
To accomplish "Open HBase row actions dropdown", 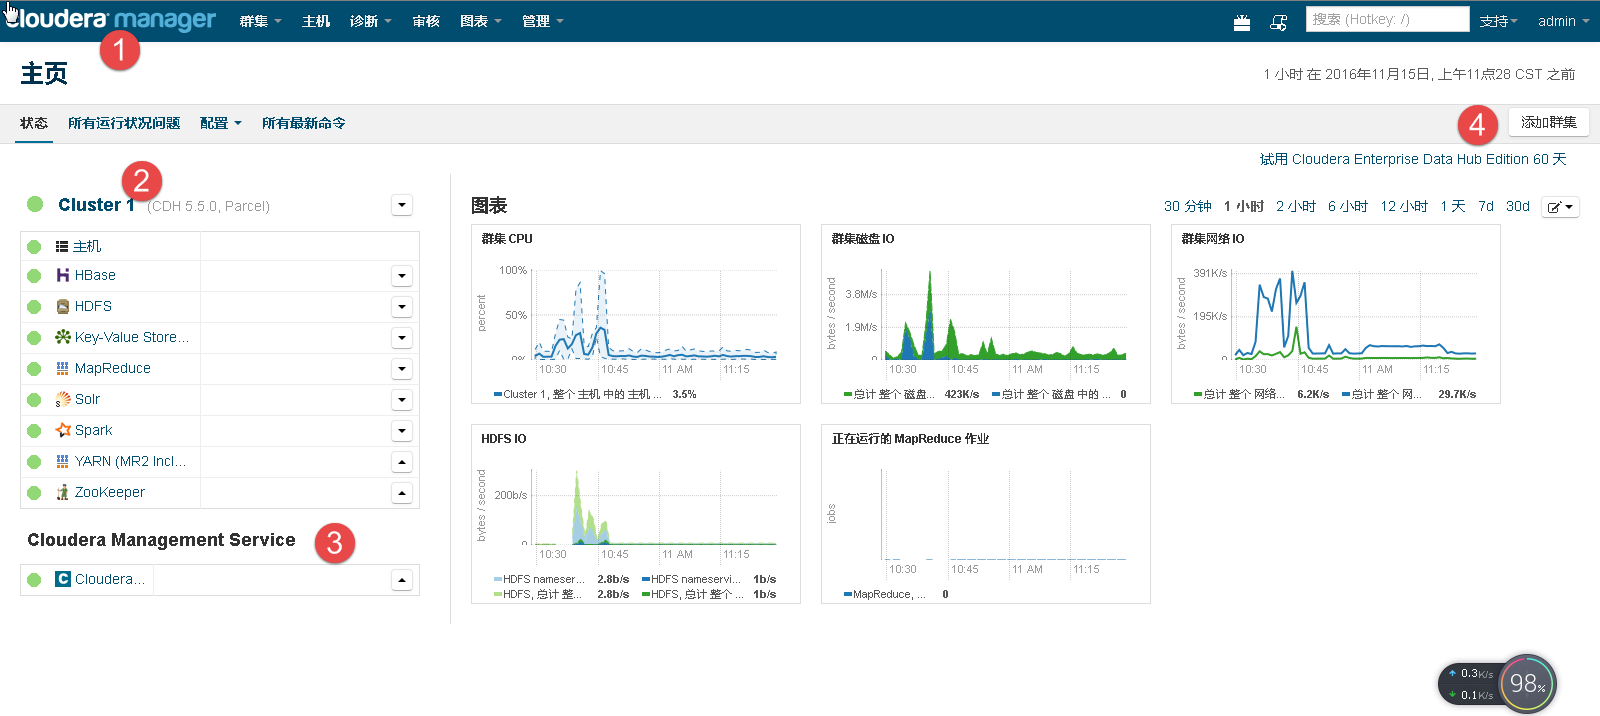I will [402, 276].
